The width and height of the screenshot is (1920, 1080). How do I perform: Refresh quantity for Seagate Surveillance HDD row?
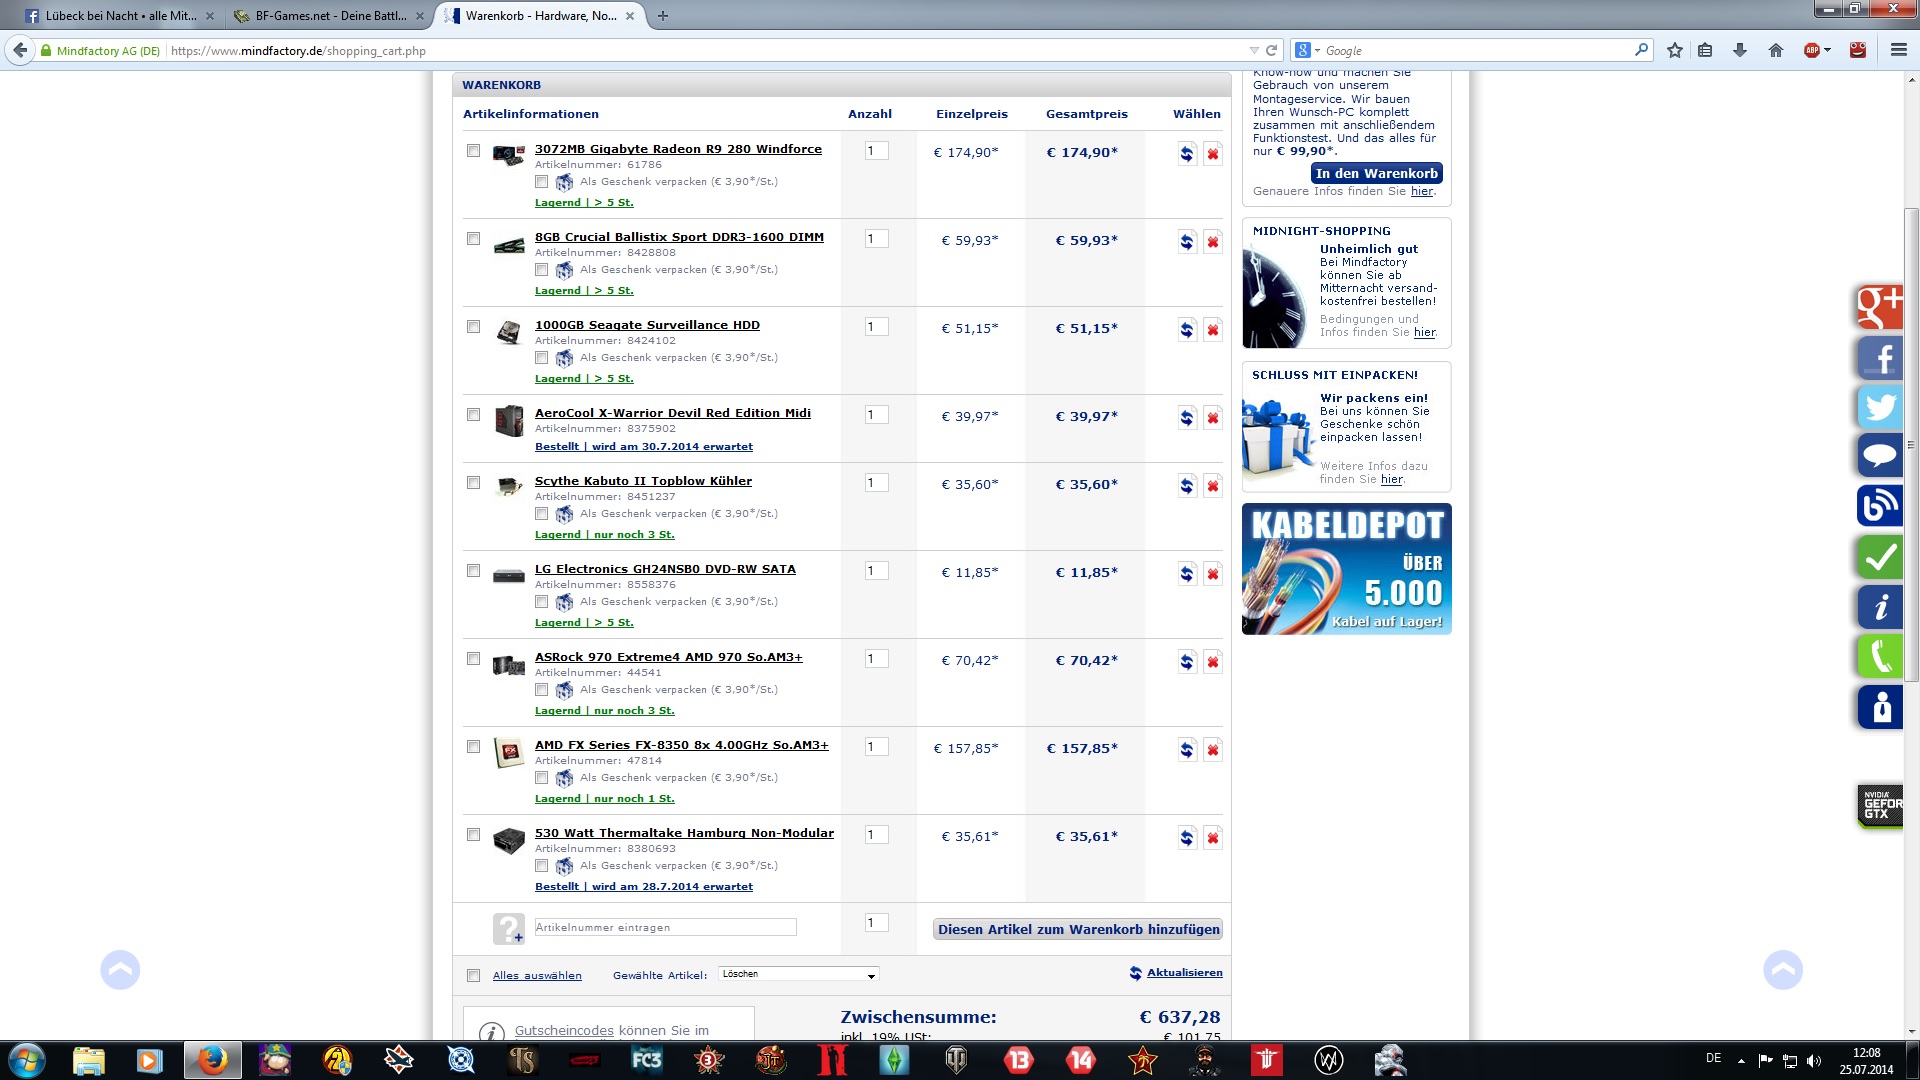click(1186, 330)
